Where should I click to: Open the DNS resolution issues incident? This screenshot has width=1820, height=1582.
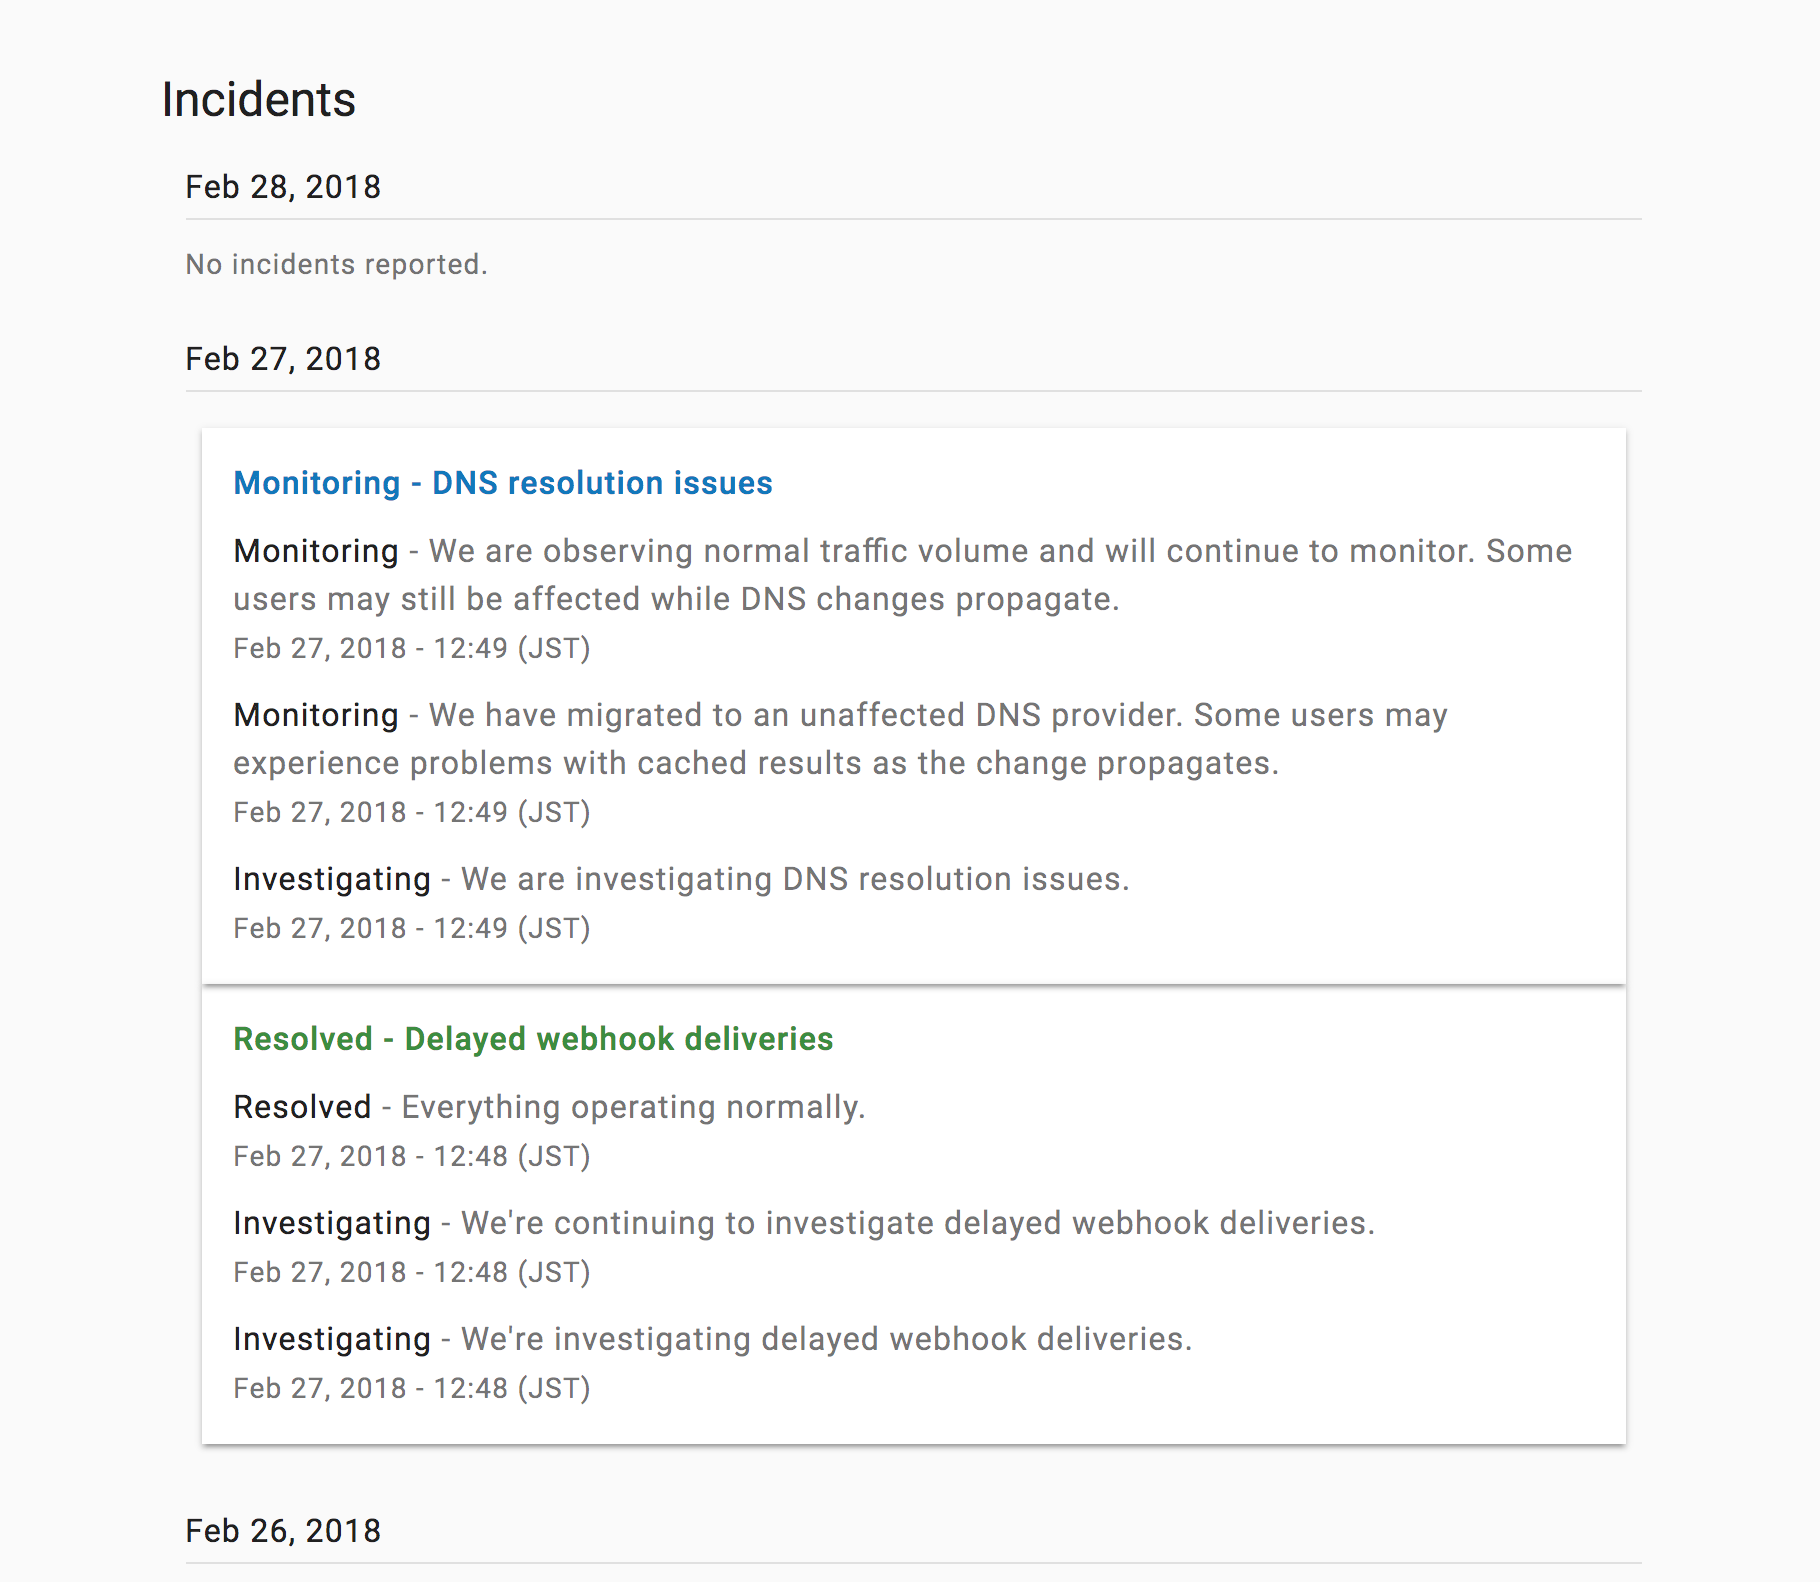502,483
